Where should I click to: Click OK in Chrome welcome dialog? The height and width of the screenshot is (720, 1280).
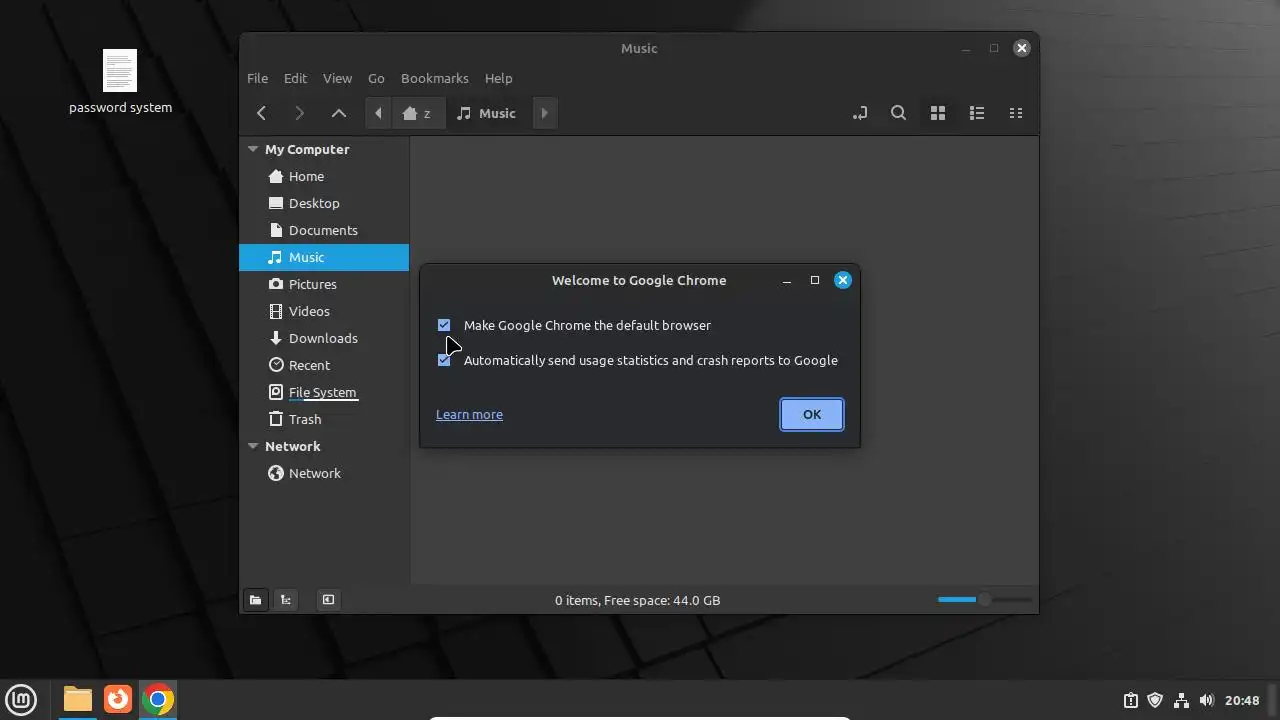(812, 414)
